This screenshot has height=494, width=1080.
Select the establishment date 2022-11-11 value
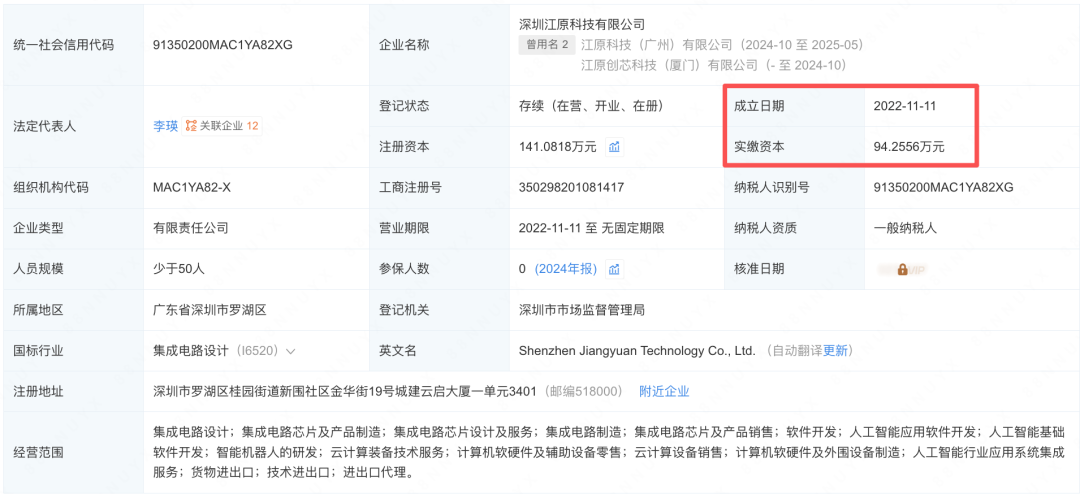coord(904,106)
